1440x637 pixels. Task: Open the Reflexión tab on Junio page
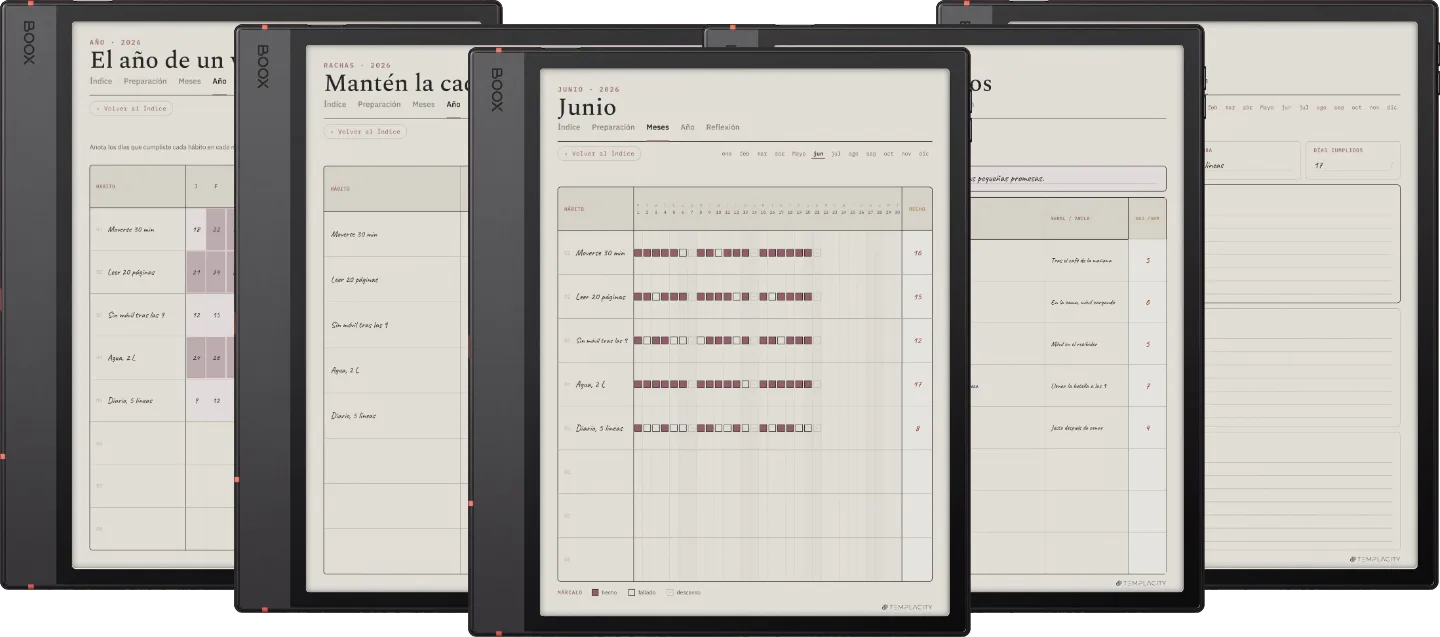pyautogui.click(x=723, y=127)
